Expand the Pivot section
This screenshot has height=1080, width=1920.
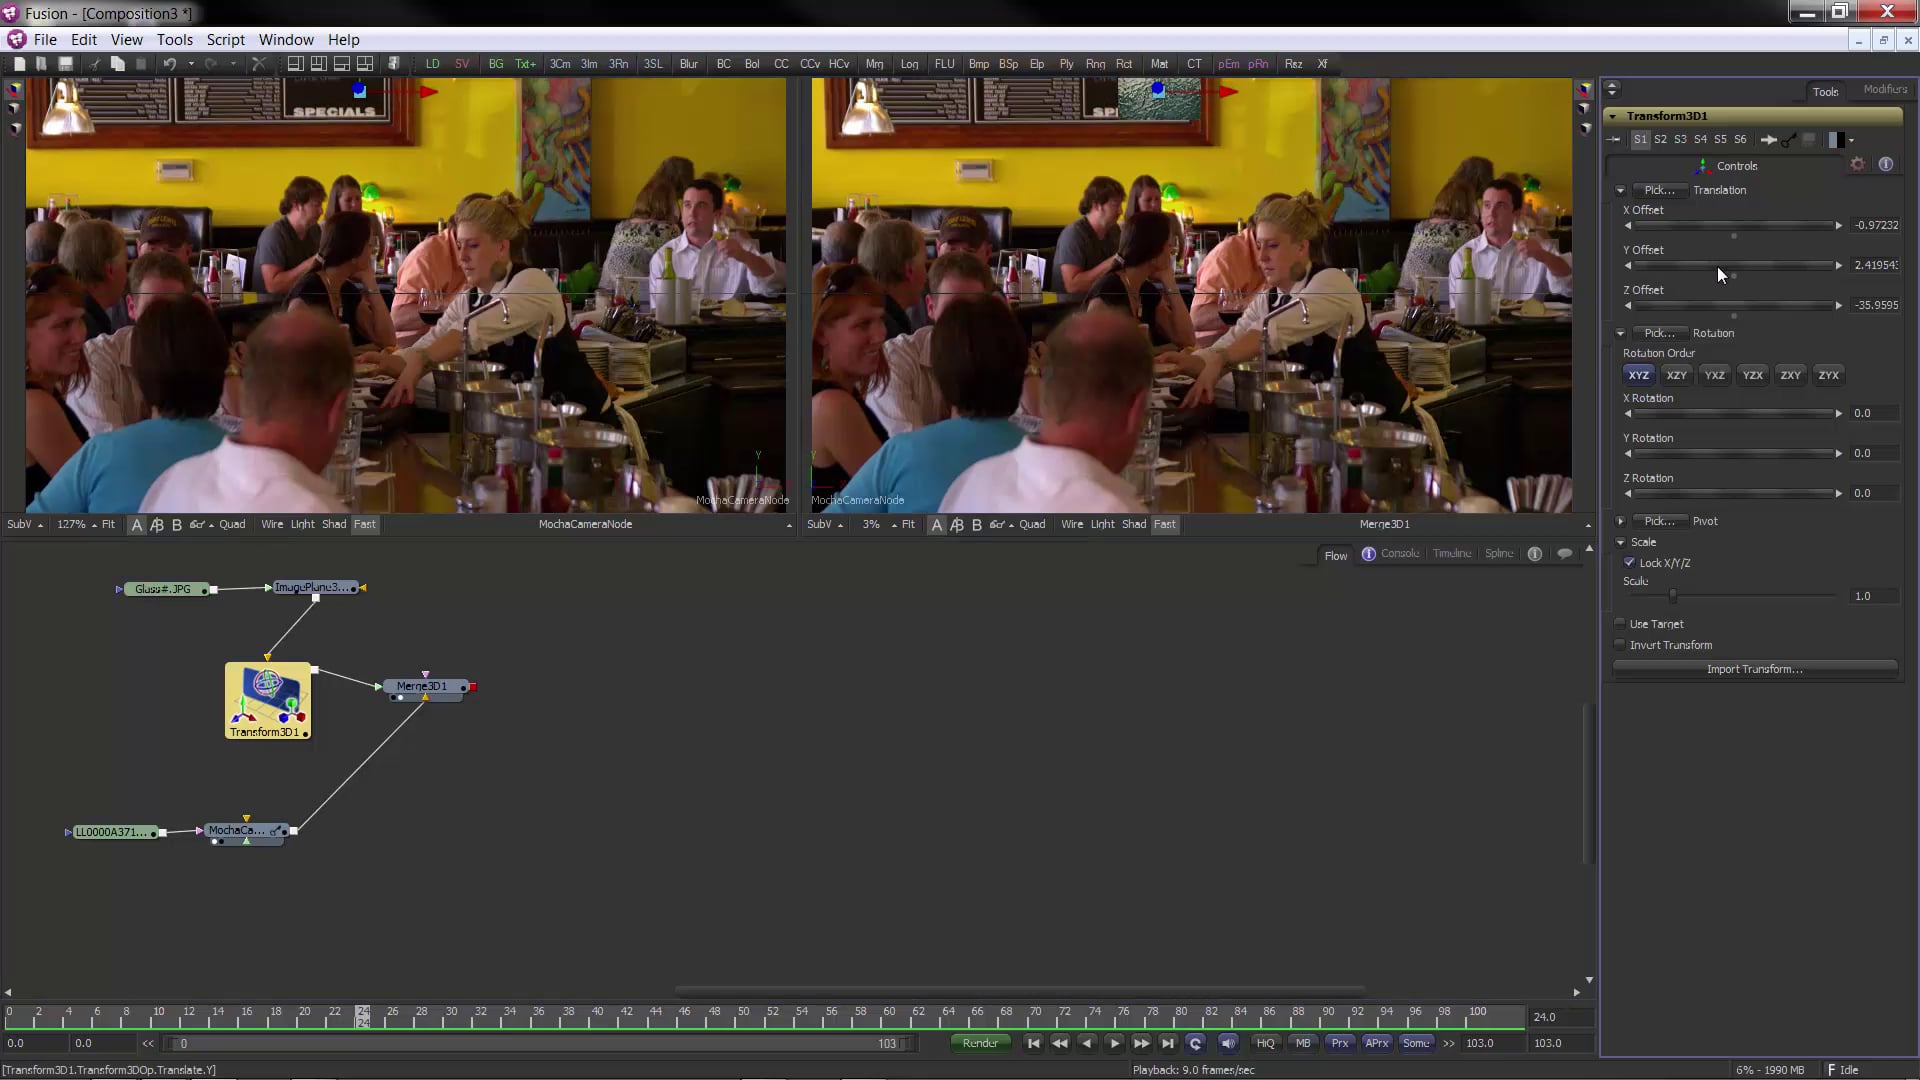click(1620, 521)
